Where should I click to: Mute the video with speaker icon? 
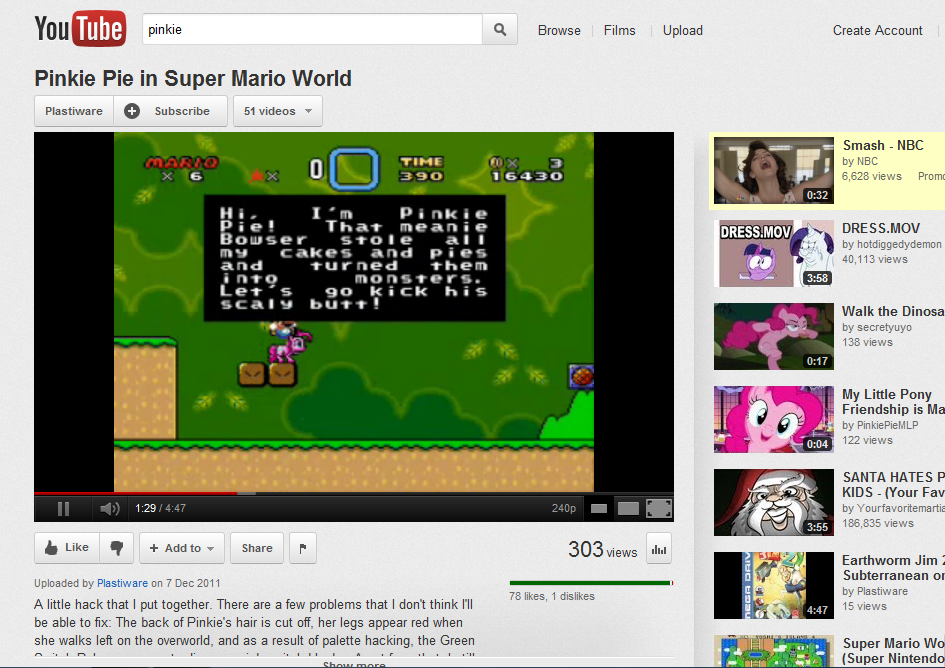[109, 509]
